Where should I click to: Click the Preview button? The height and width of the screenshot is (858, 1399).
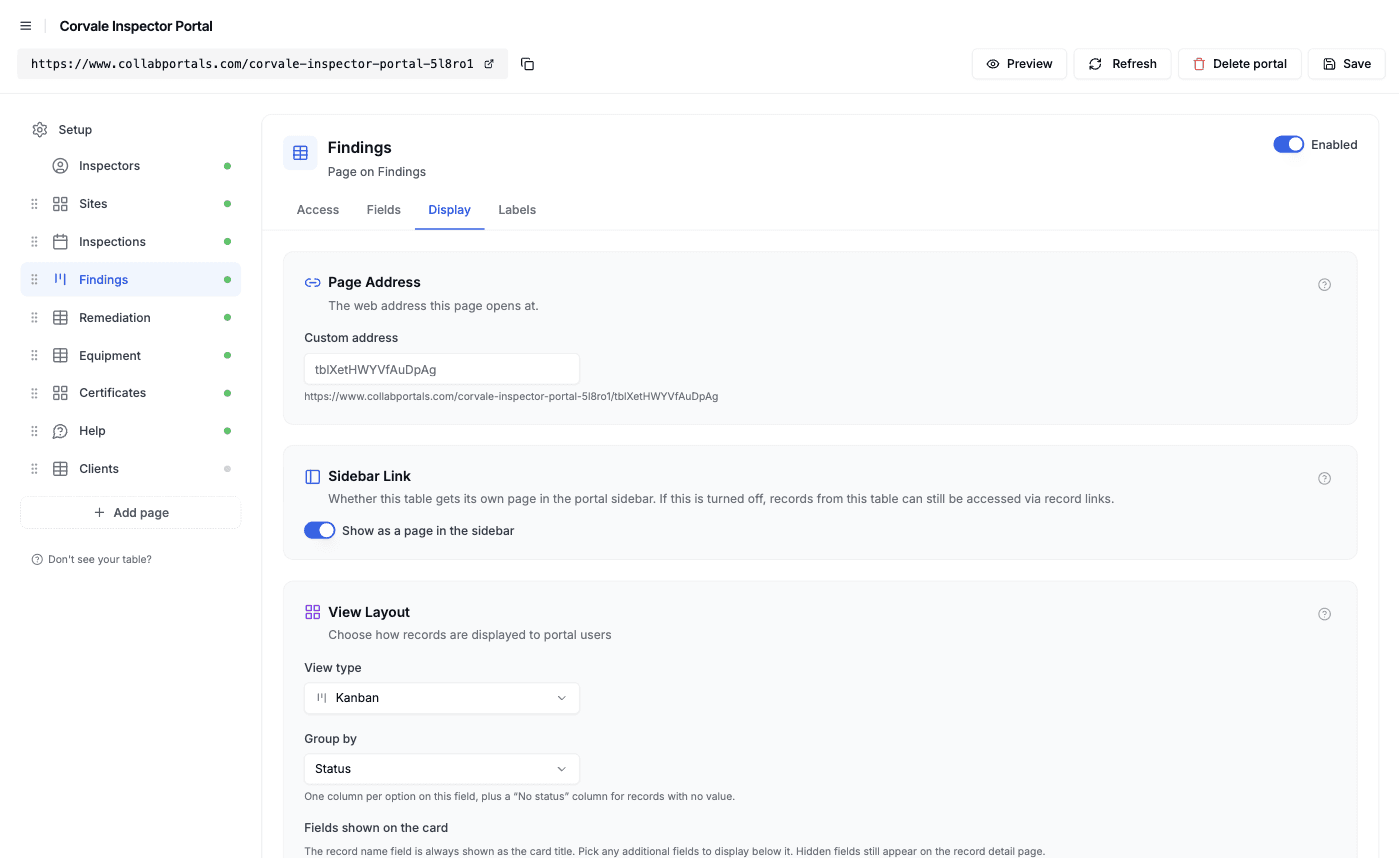click(x=1019, y=64)
